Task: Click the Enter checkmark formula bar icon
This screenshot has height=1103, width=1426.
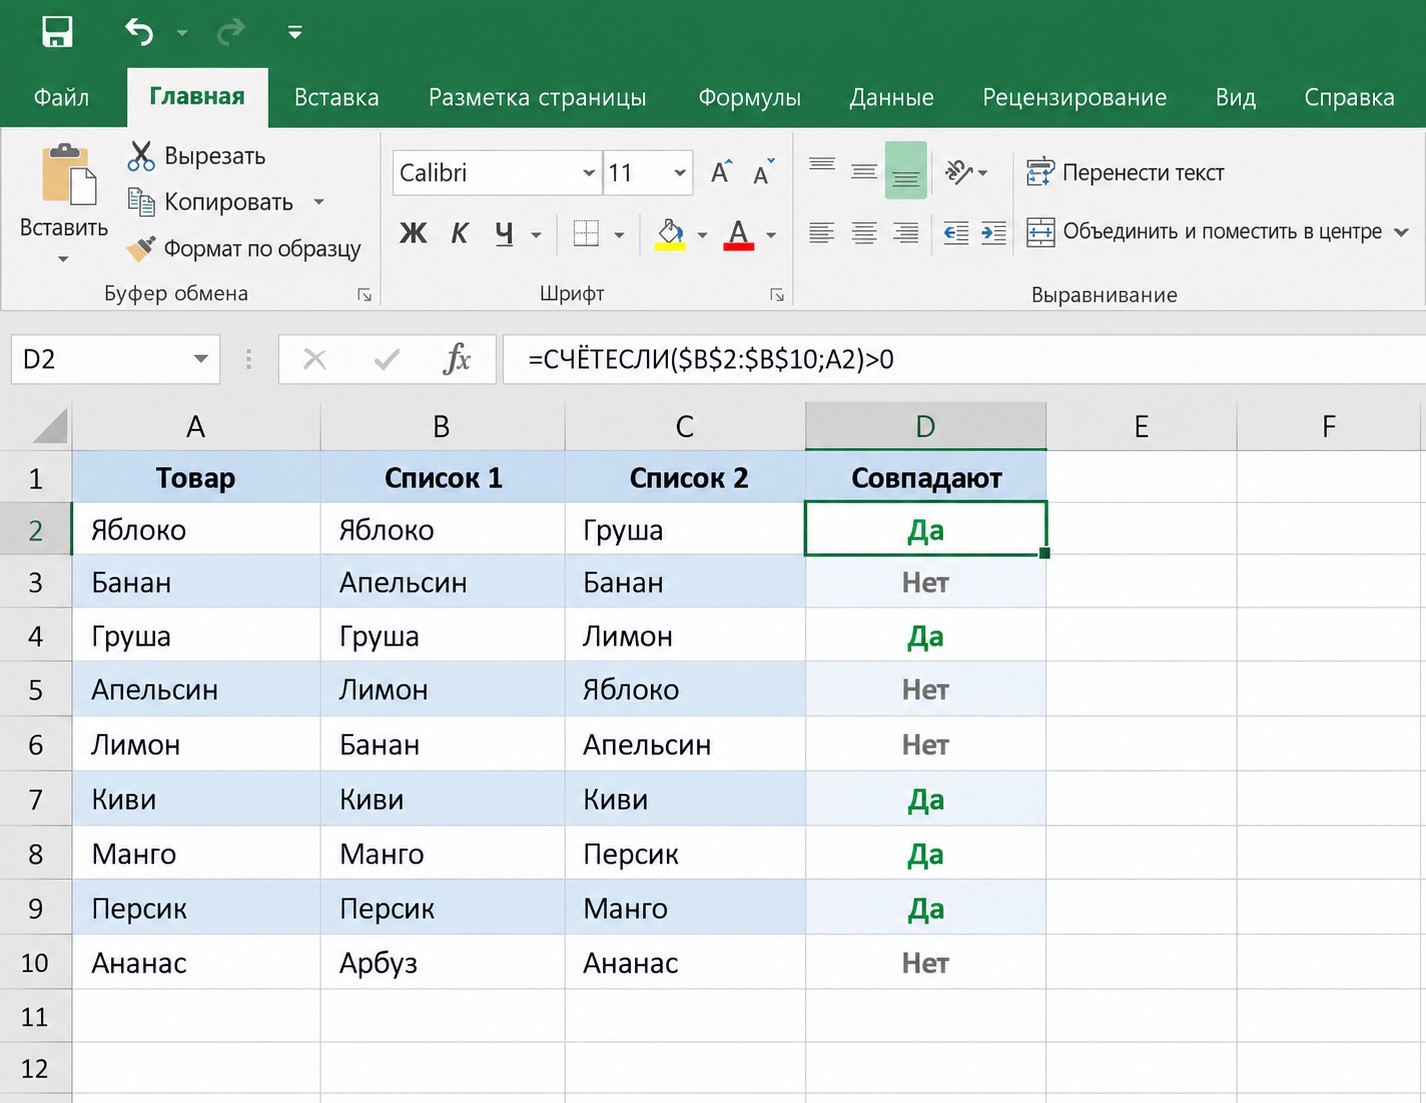Action: (x=386, y=359)
